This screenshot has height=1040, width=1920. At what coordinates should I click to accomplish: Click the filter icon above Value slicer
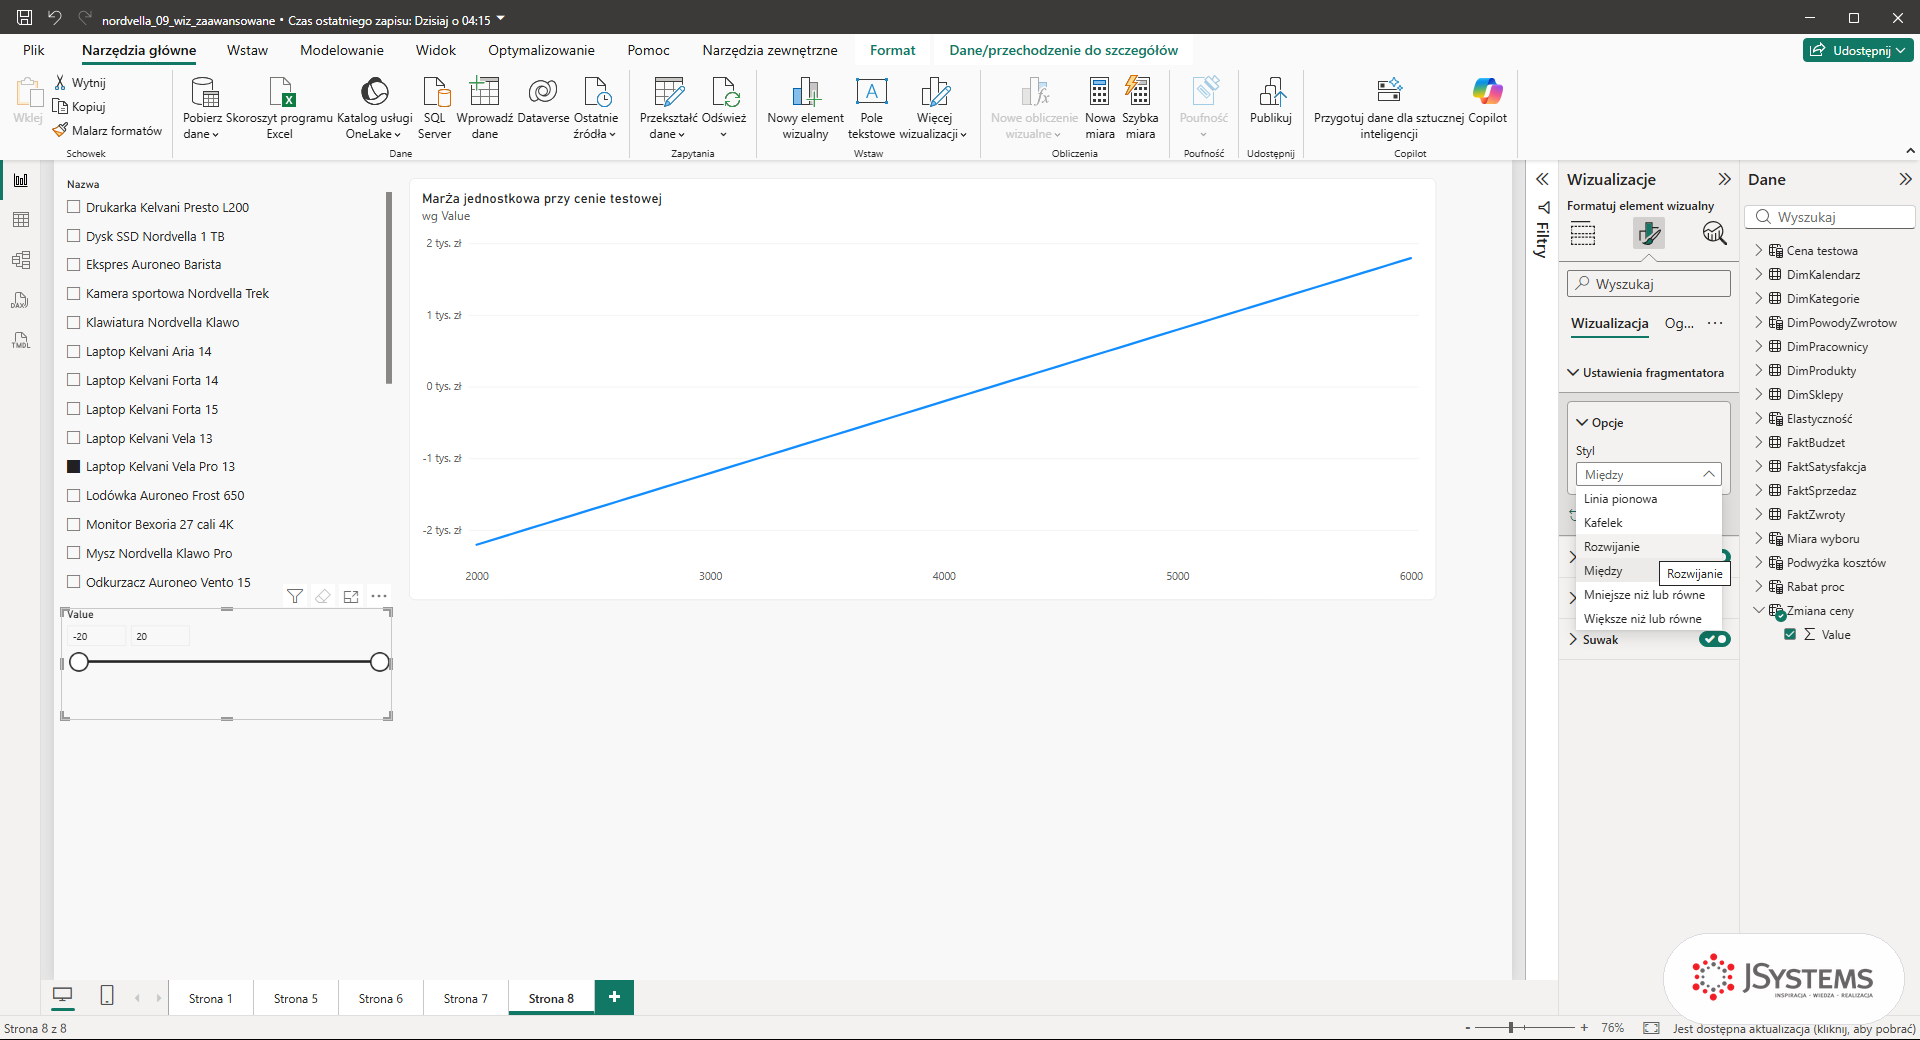click(295, 596)
